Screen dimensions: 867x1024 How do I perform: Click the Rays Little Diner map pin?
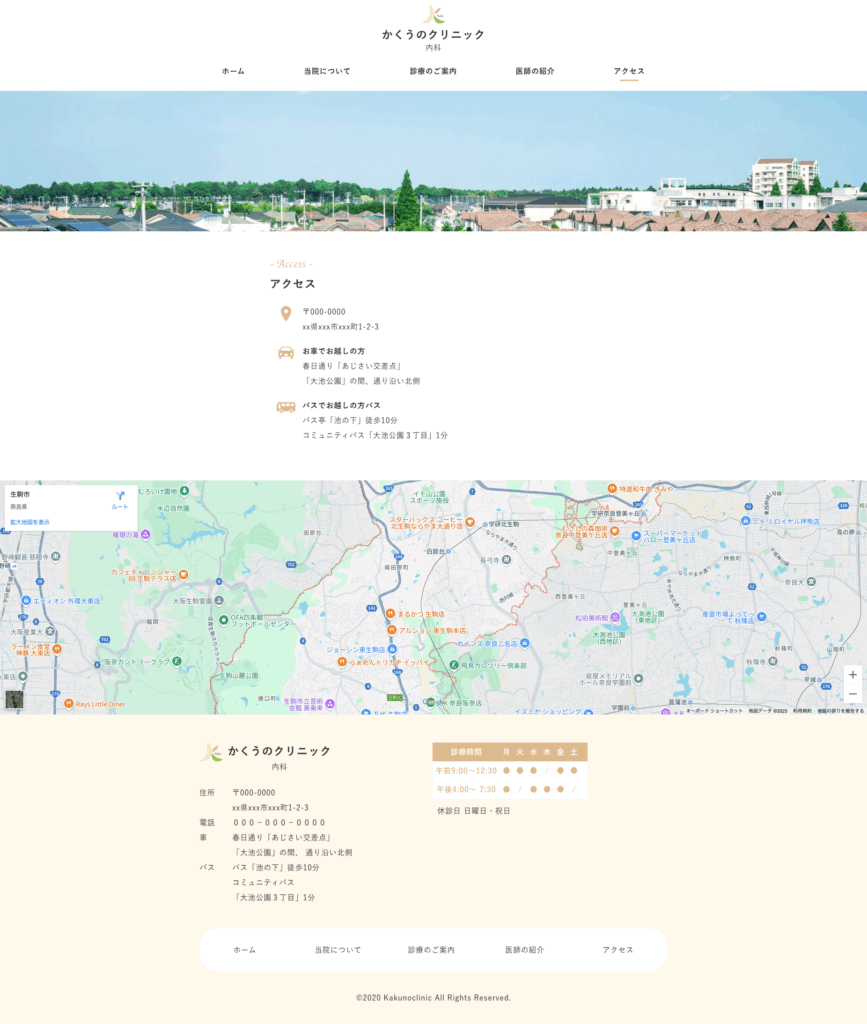point(68,704)
